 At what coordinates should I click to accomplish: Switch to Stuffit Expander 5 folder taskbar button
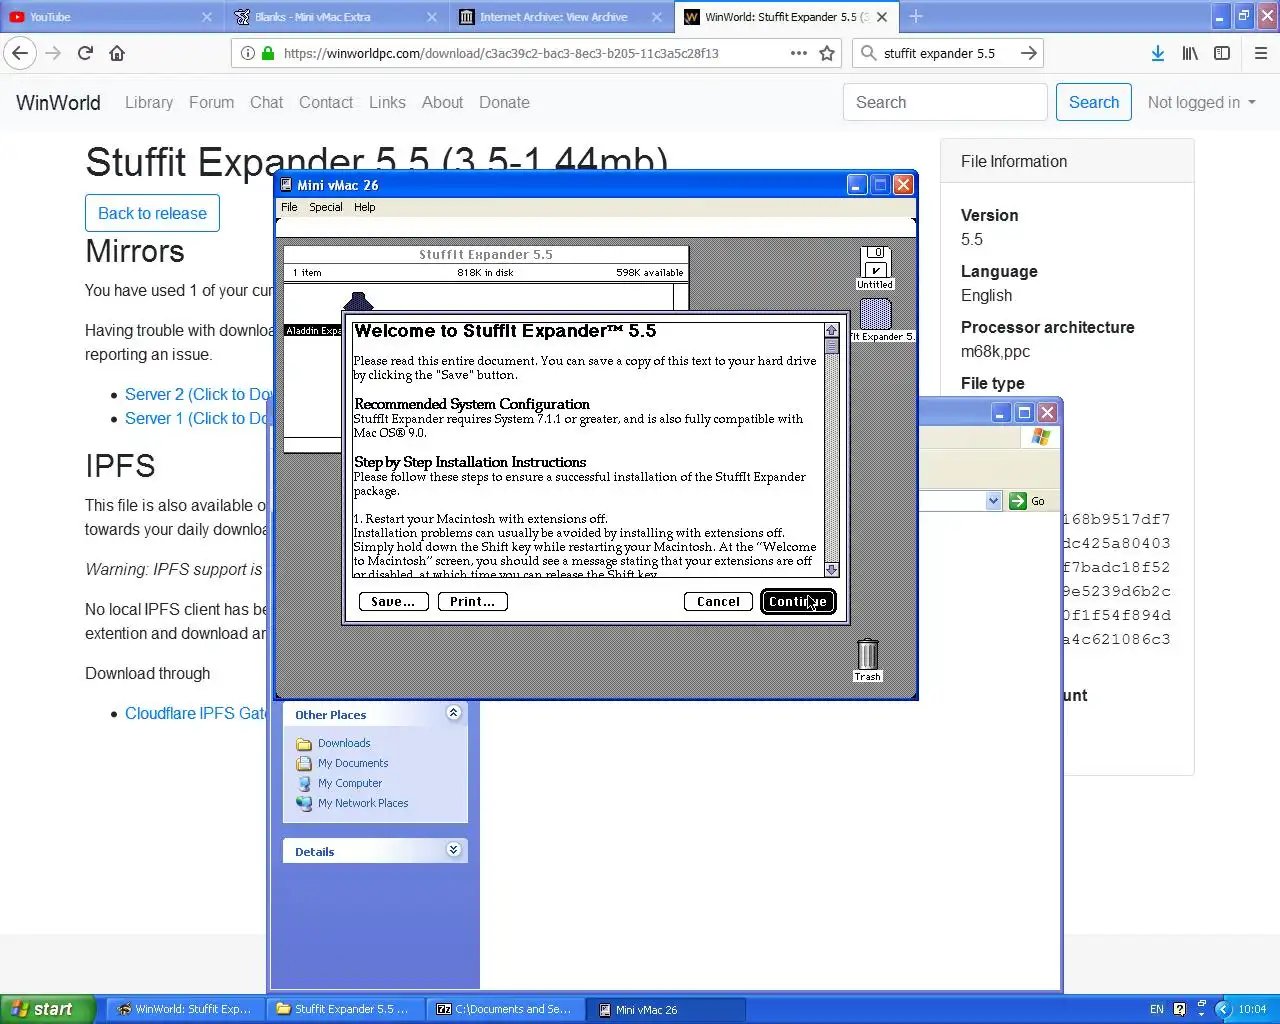pos(345,1009)
